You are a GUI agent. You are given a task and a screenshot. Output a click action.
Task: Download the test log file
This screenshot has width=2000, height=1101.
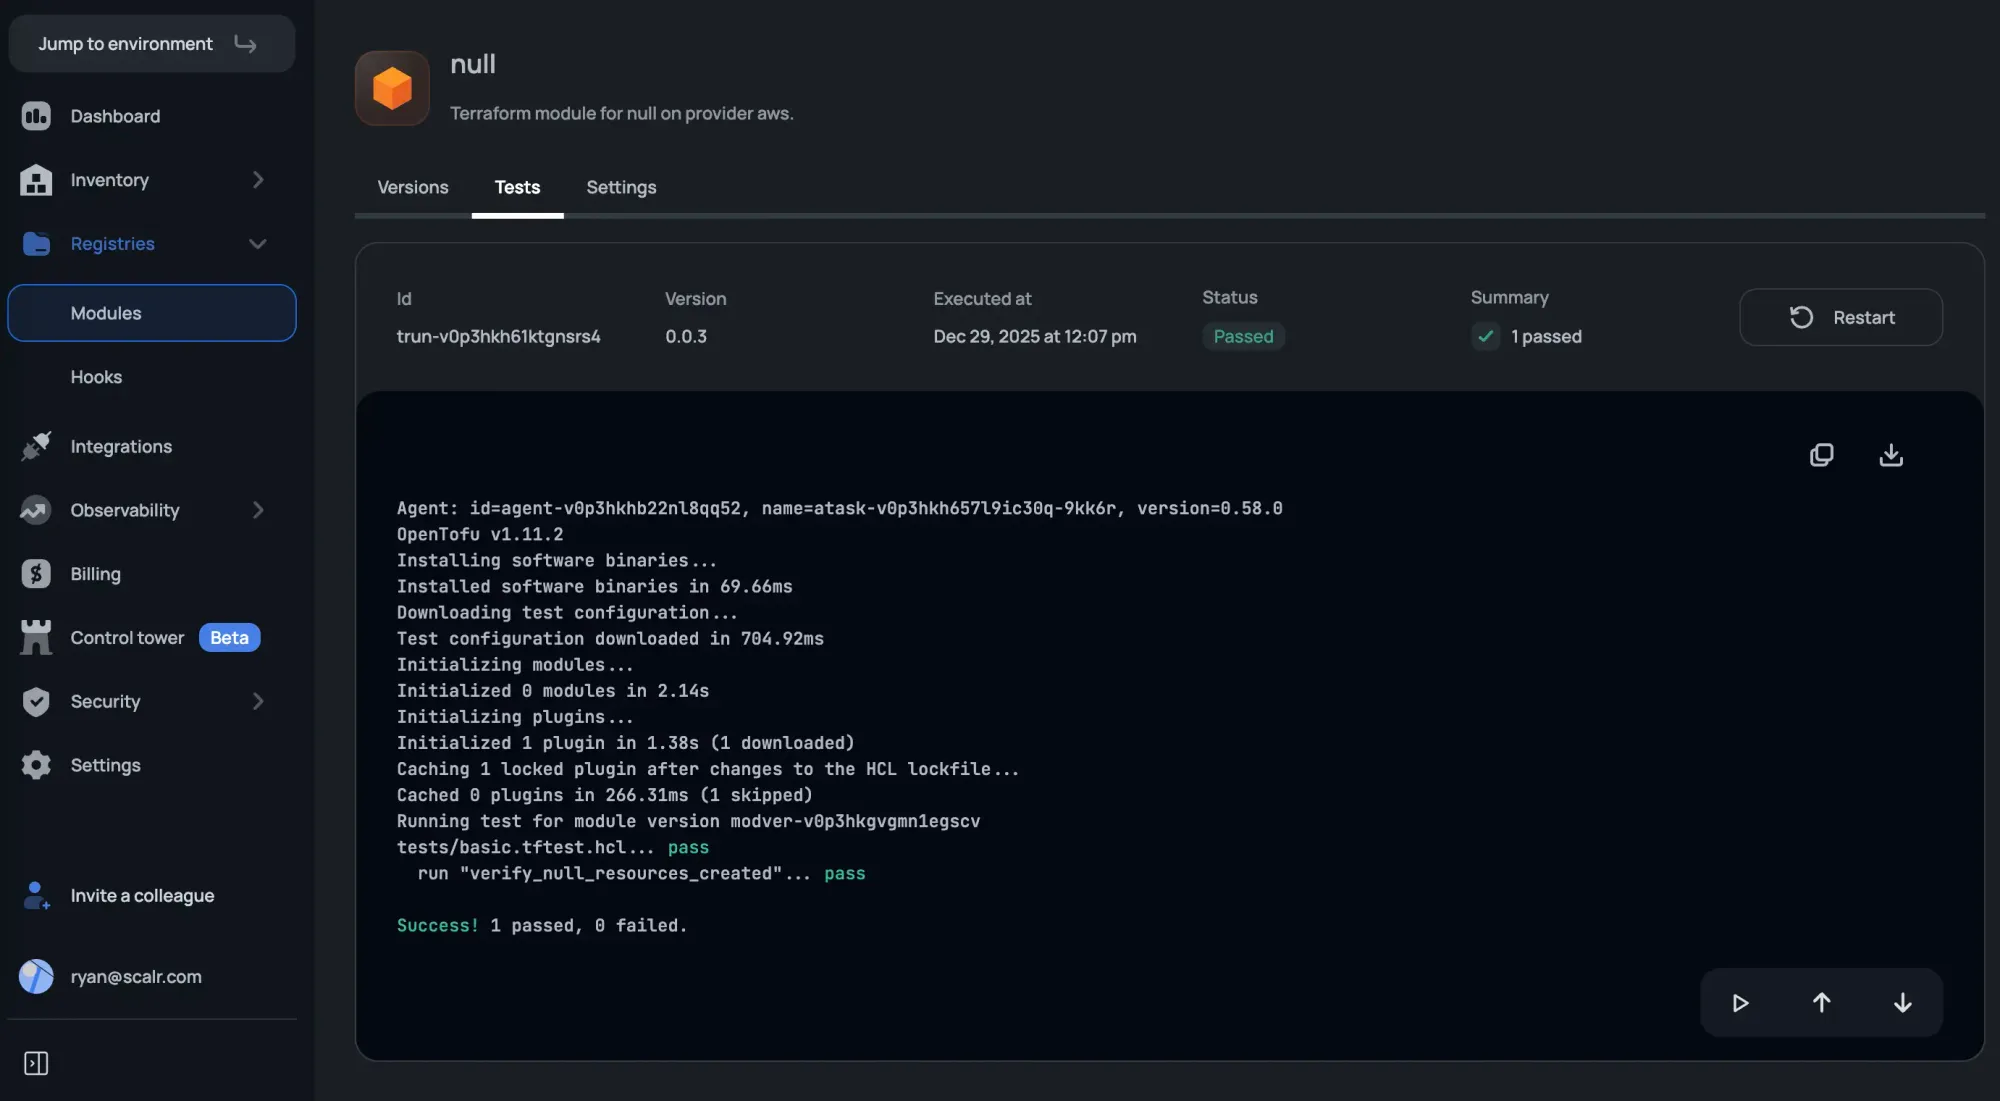[1890, 455]
